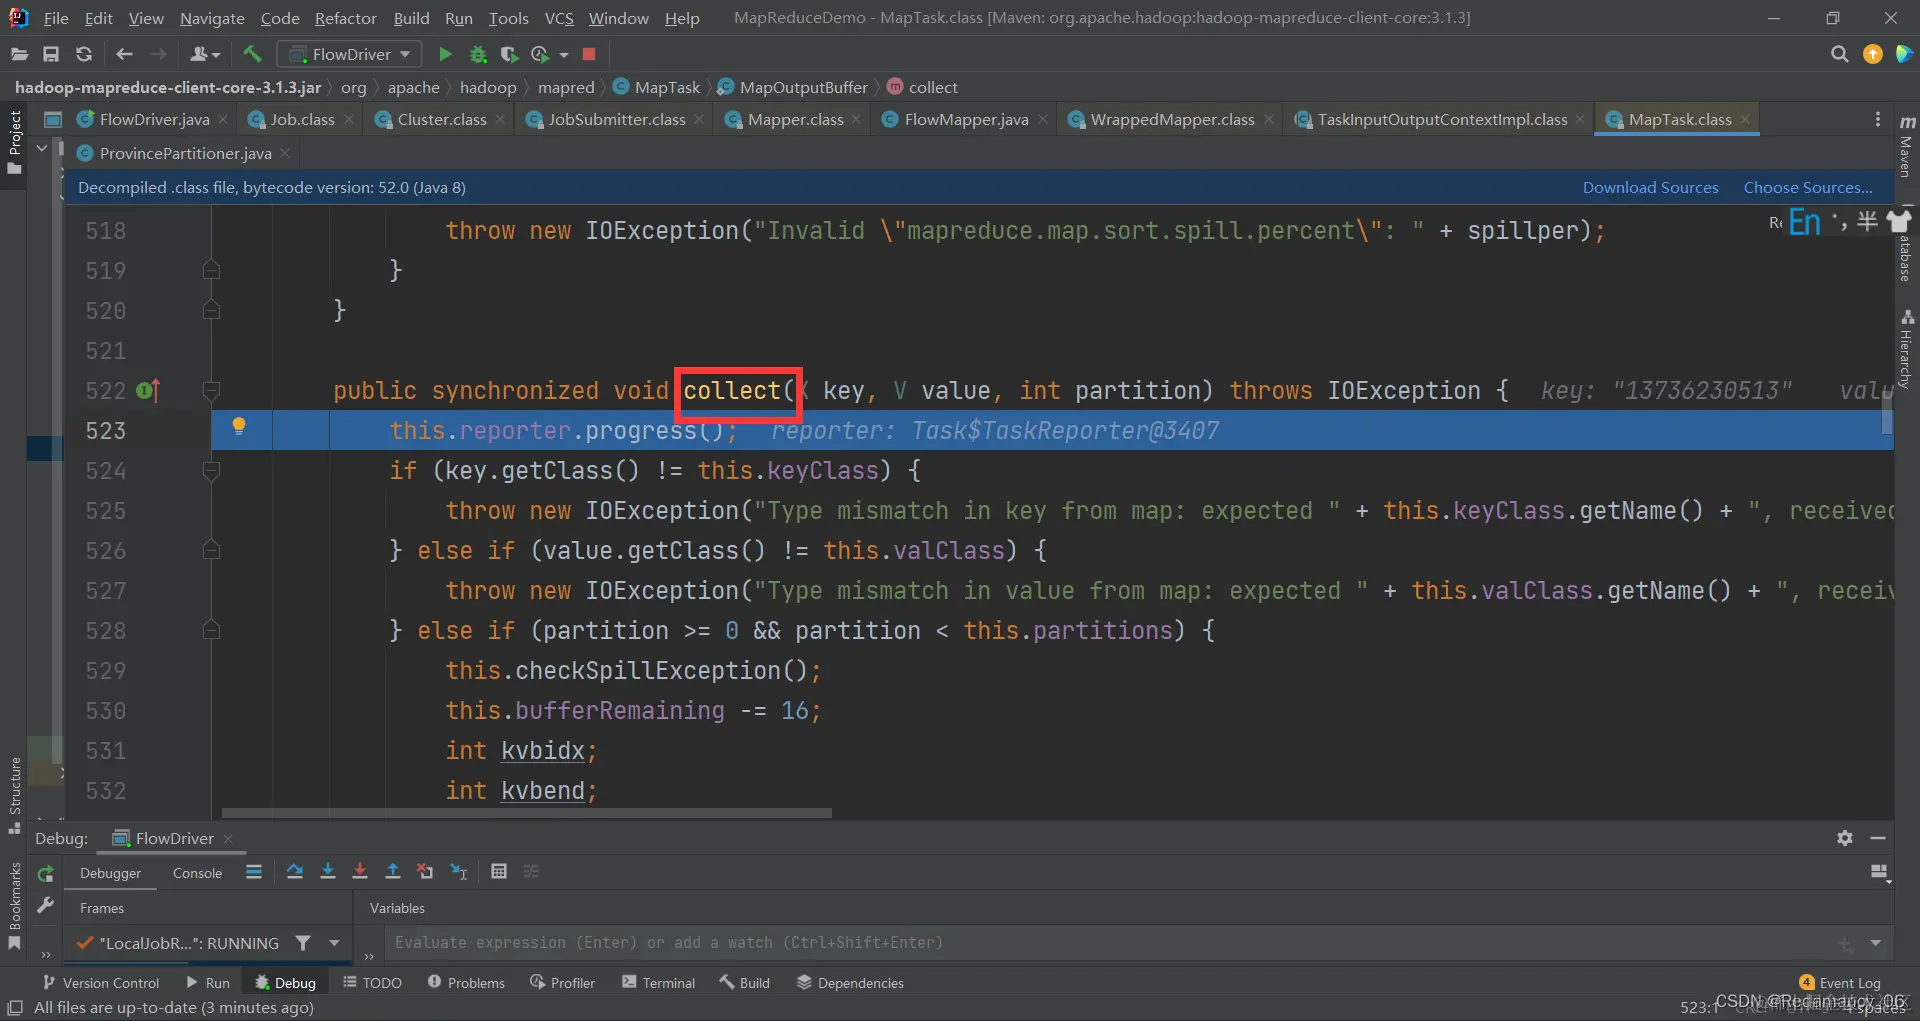Open the Event Log button
This screenshot has width=1920, height=1021.
[1840, 983]
